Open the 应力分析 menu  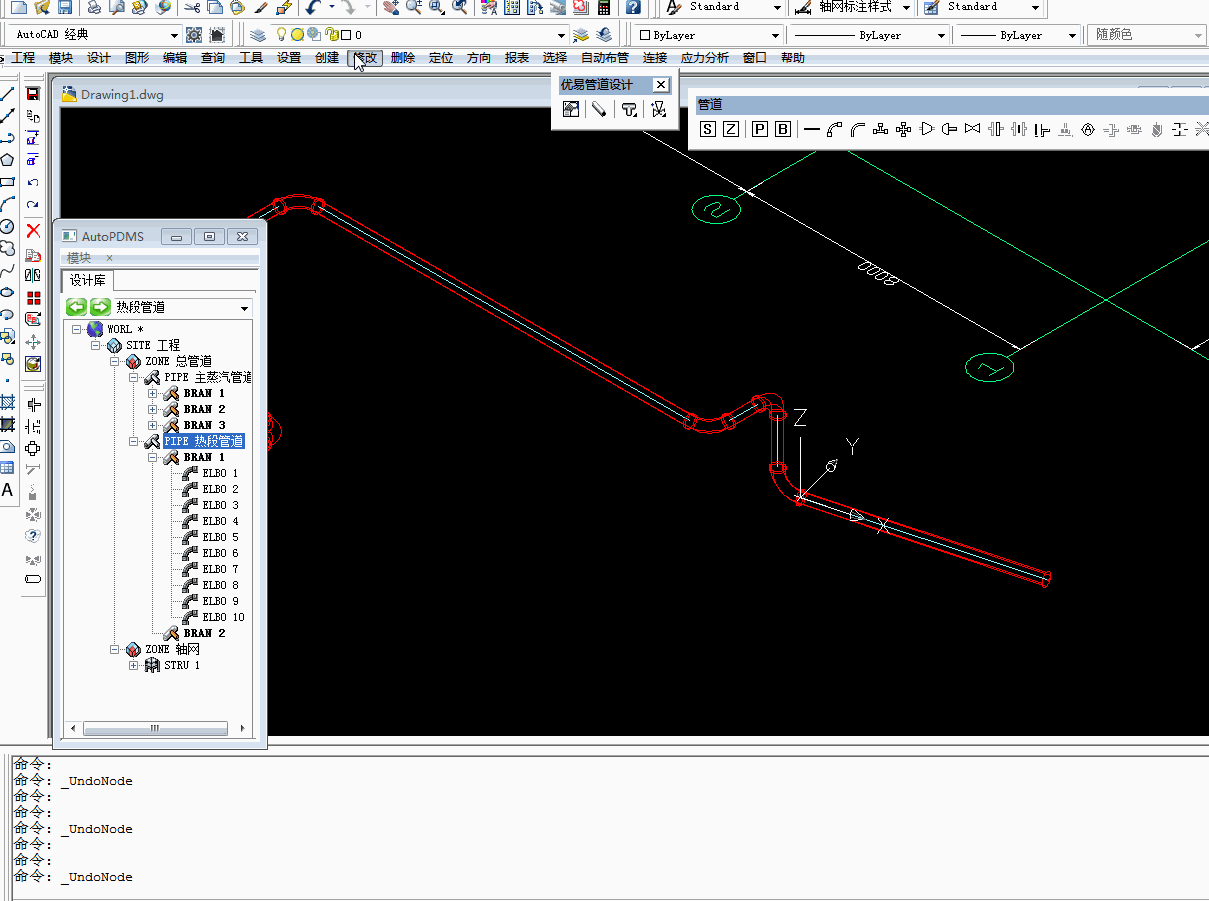point(705,58)
